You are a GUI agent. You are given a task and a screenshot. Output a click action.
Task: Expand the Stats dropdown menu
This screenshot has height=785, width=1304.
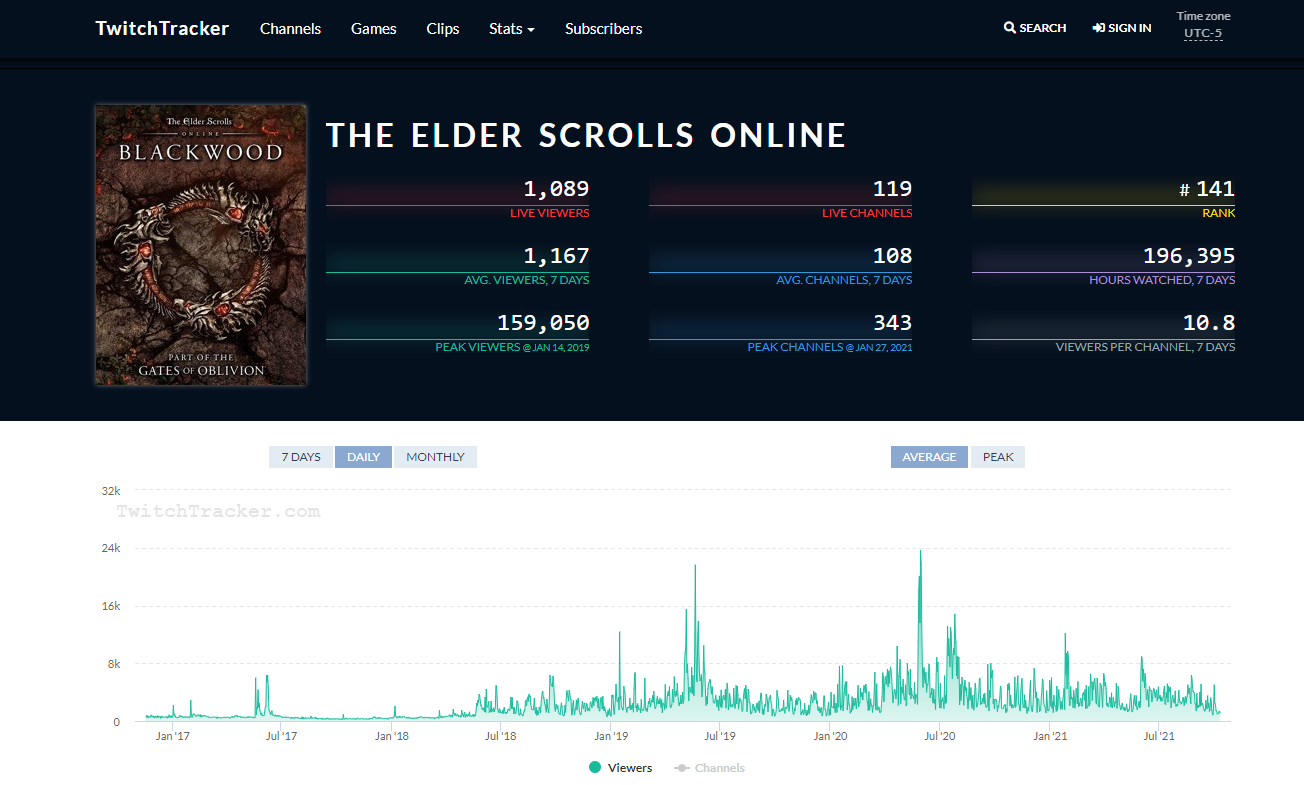[x=512, y=28]
